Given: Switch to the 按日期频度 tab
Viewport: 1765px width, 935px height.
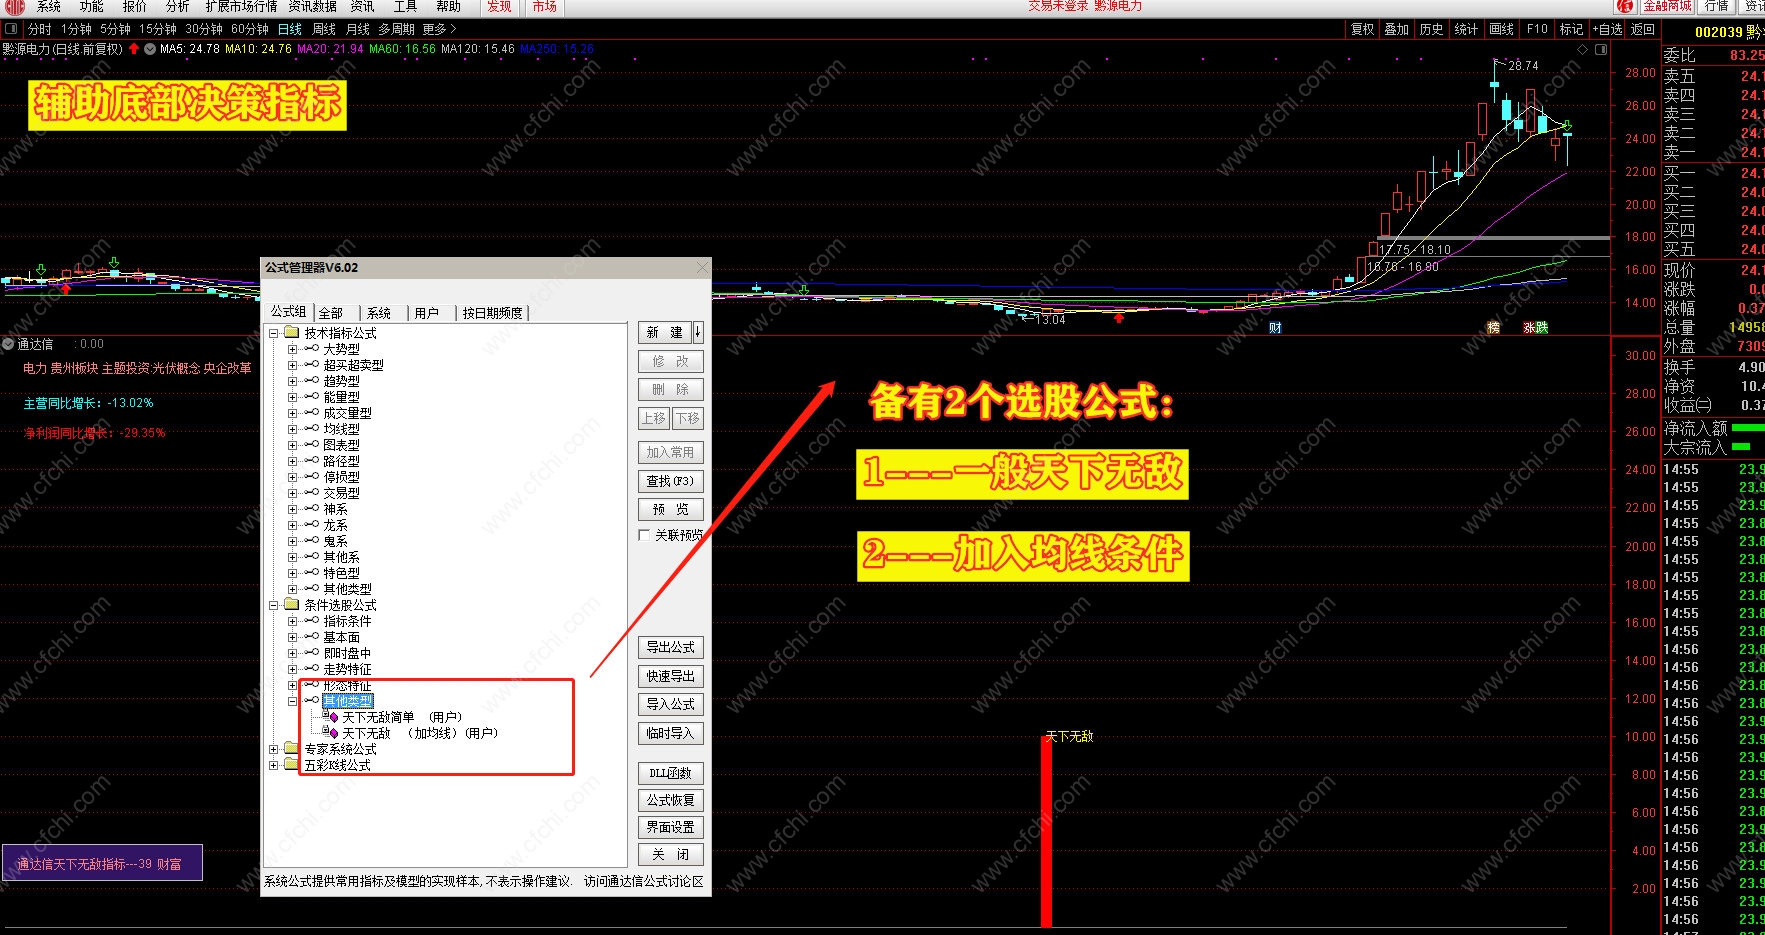Looking at the screenshot, I should click(493, 313).
